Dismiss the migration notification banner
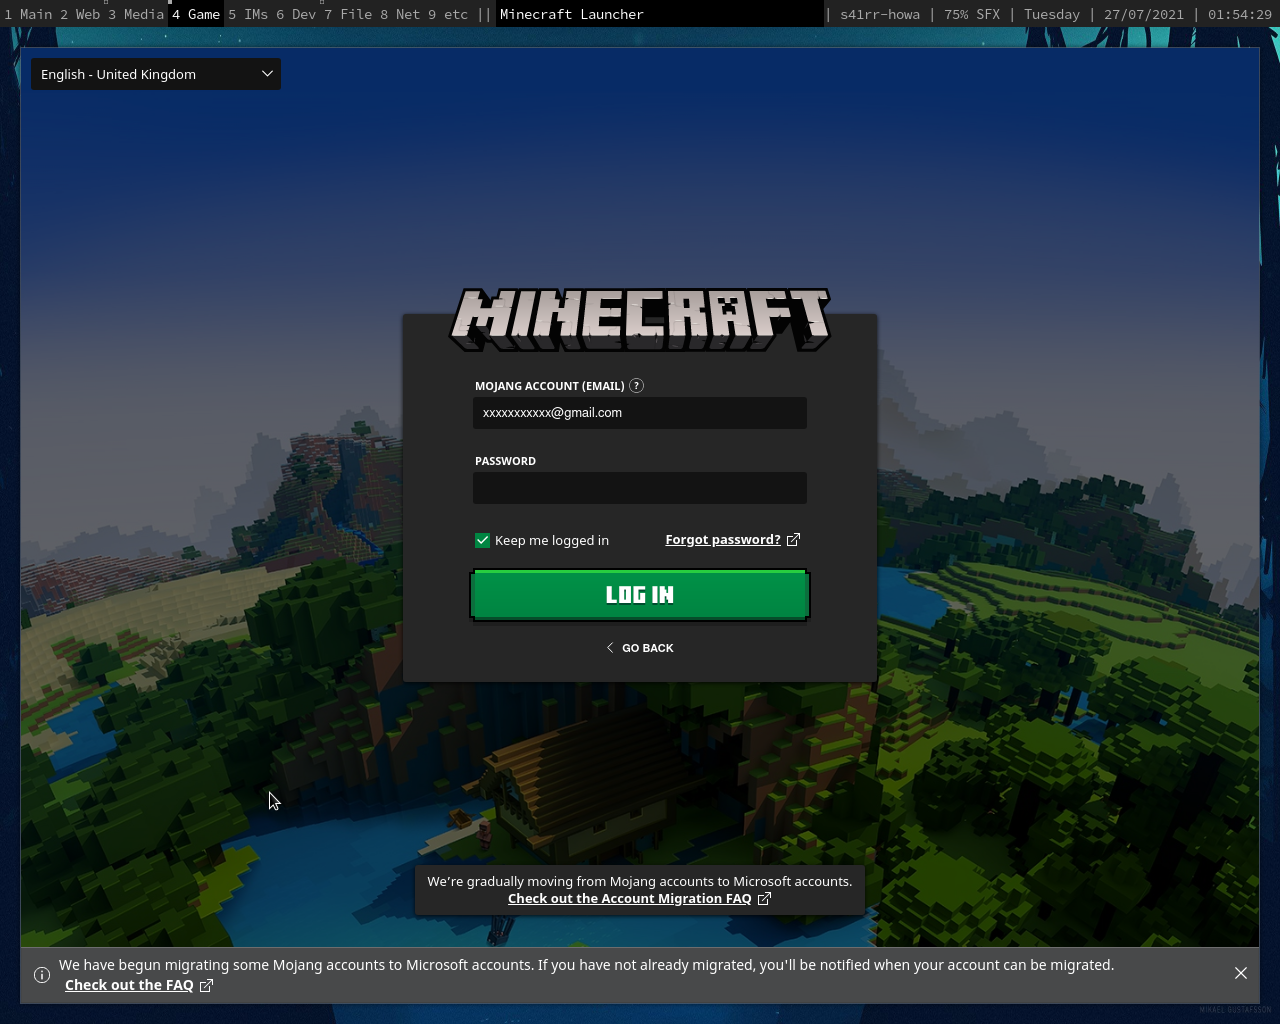Image resolution: width=1280 pixels, height=1024 pixels. point(1241,973)
